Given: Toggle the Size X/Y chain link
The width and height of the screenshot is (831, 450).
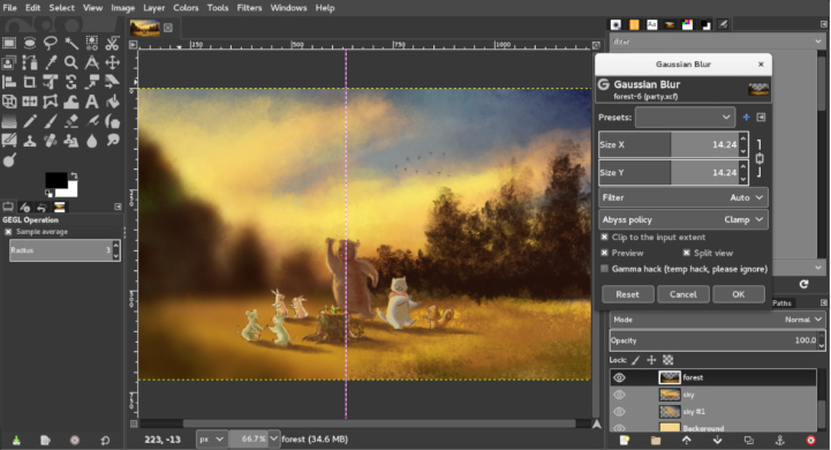Looking at the screenshot, I should (759, 158).
